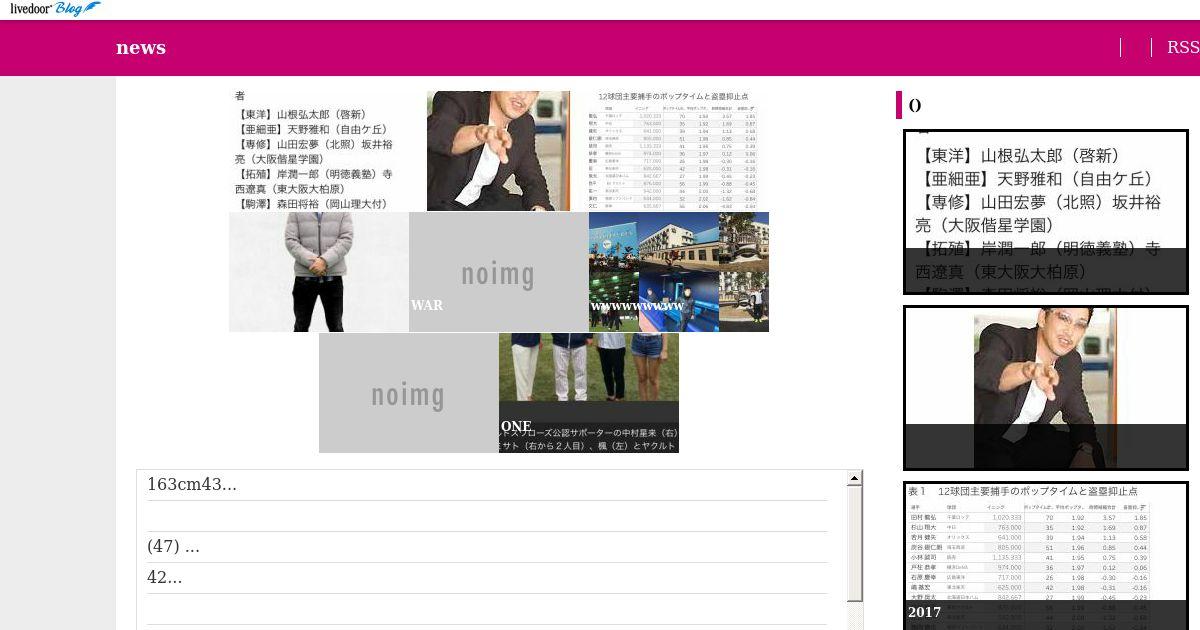Viewport: 1200px width, 630px height.
Task: Open thumbnail of person in gray jacket
Action: coord(319,272)
